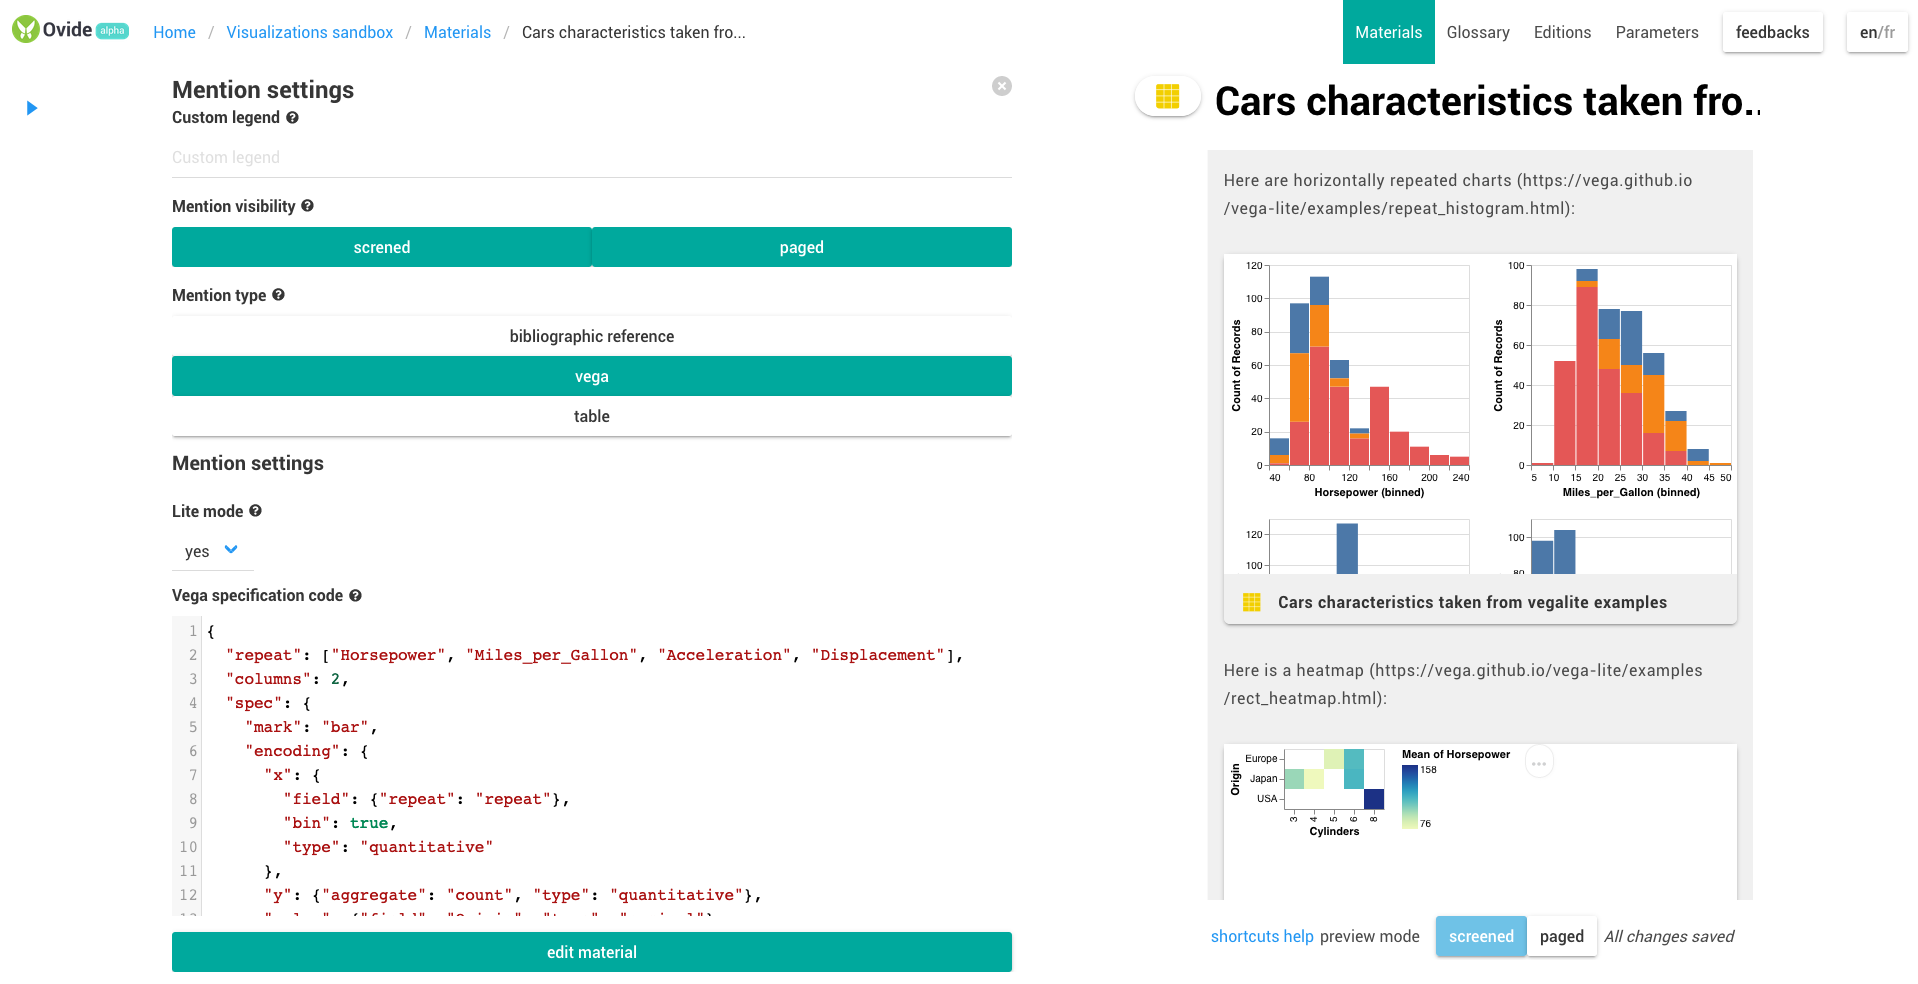Open heatmap chart ellipsis actions menu

click(1539, 763)
